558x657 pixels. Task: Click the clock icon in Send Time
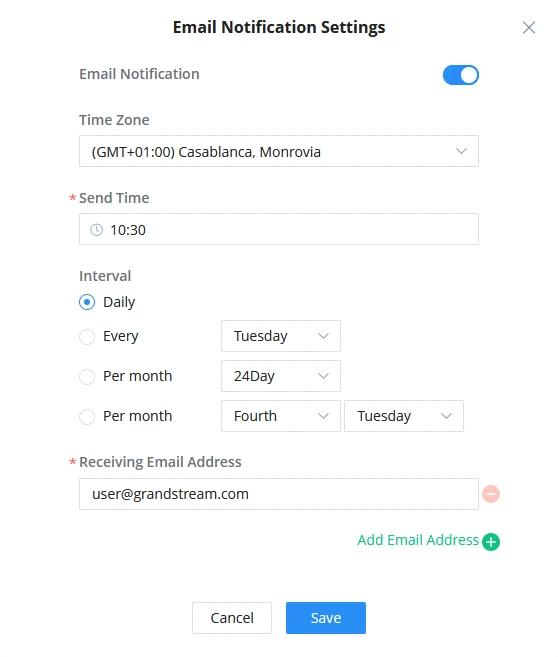tap(96, 230)
